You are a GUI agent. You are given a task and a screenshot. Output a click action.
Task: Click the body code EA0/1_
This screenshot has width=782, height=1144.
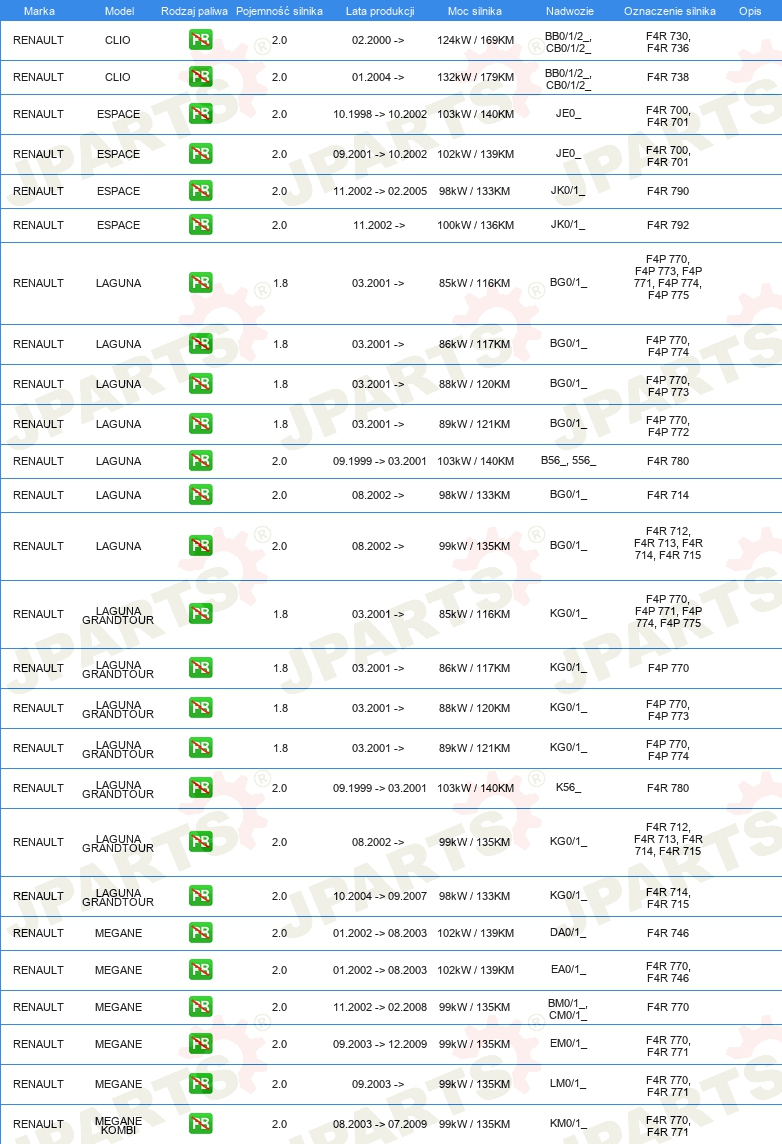[x=568, y=969]
